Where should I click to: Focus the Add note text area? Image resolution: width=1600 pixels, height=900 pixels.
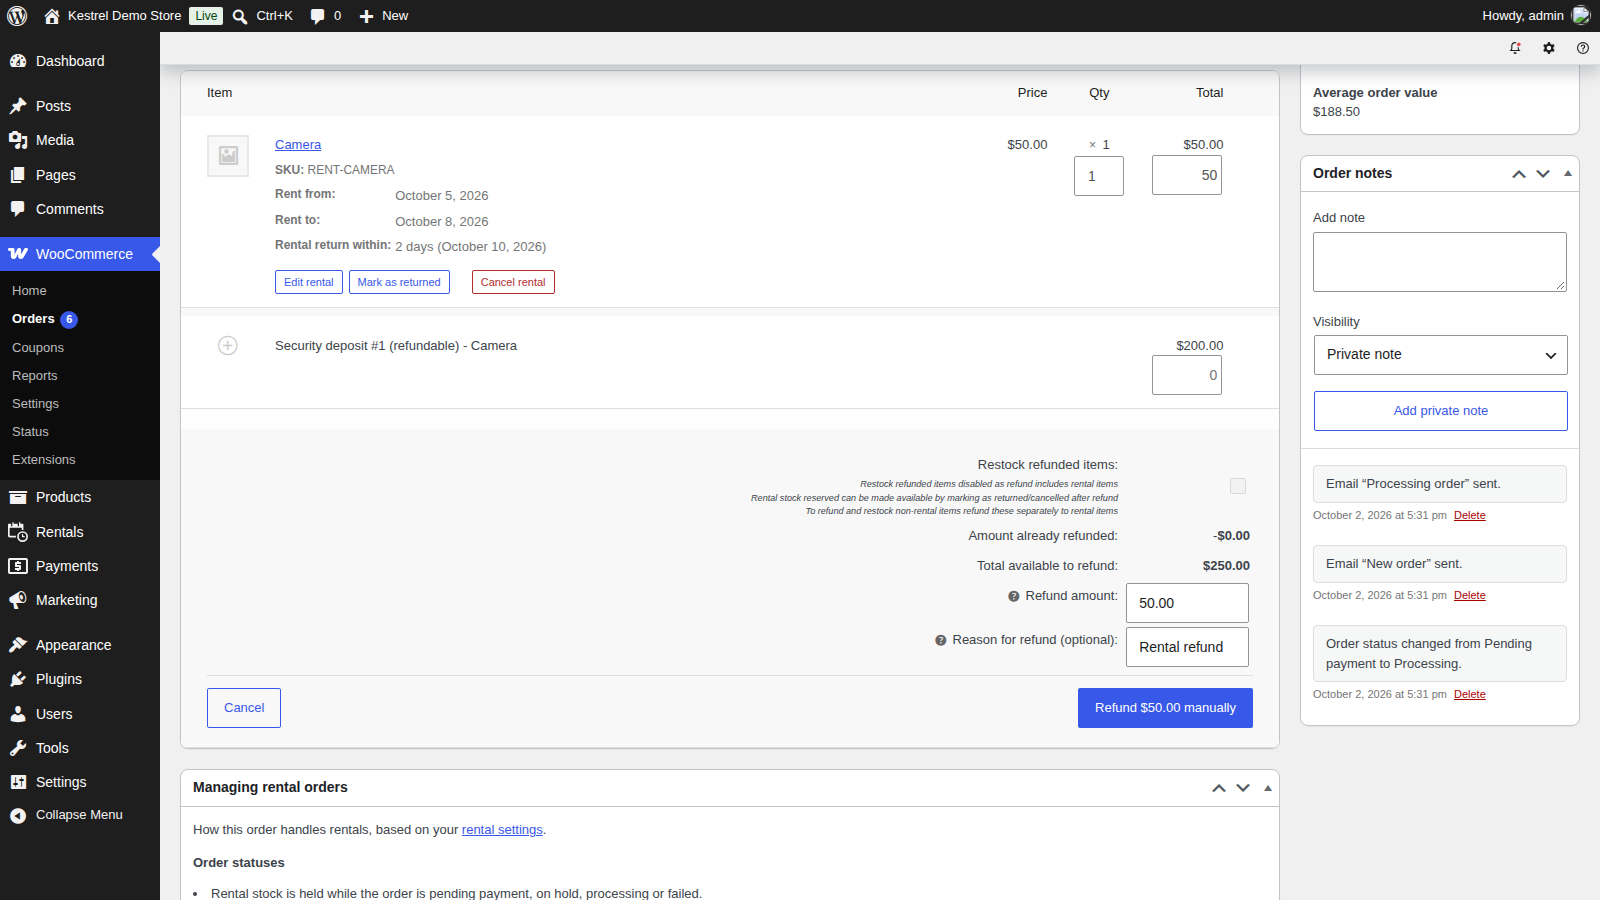(x=1440, y=262)
